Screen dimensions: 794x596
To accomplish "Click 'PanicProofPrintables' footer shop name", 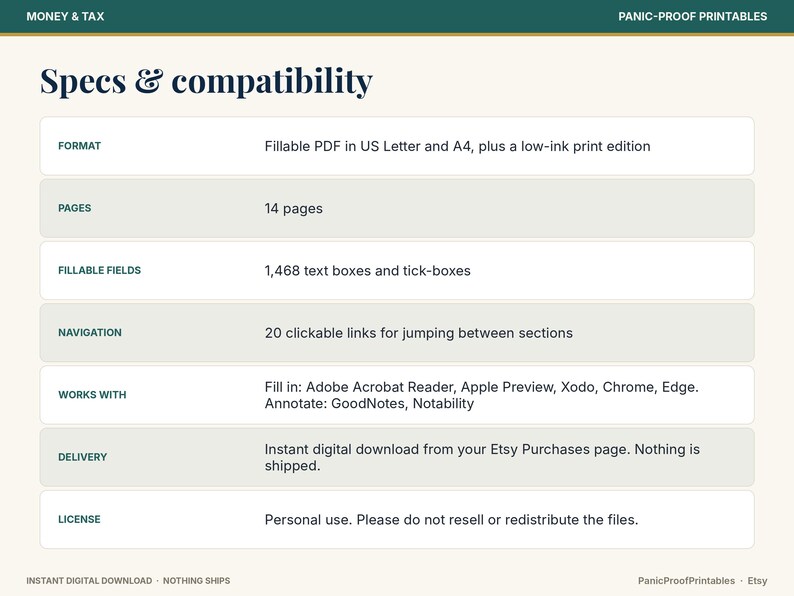I will click(x=686, y=581).
